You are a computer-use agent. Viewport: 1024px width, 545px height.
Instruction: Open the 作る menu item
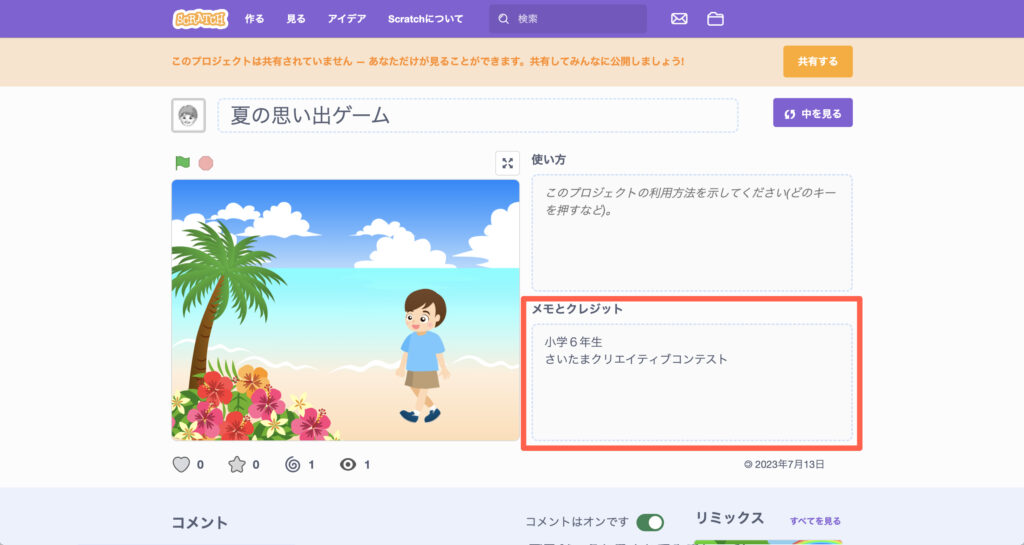(x=254, y=19)
